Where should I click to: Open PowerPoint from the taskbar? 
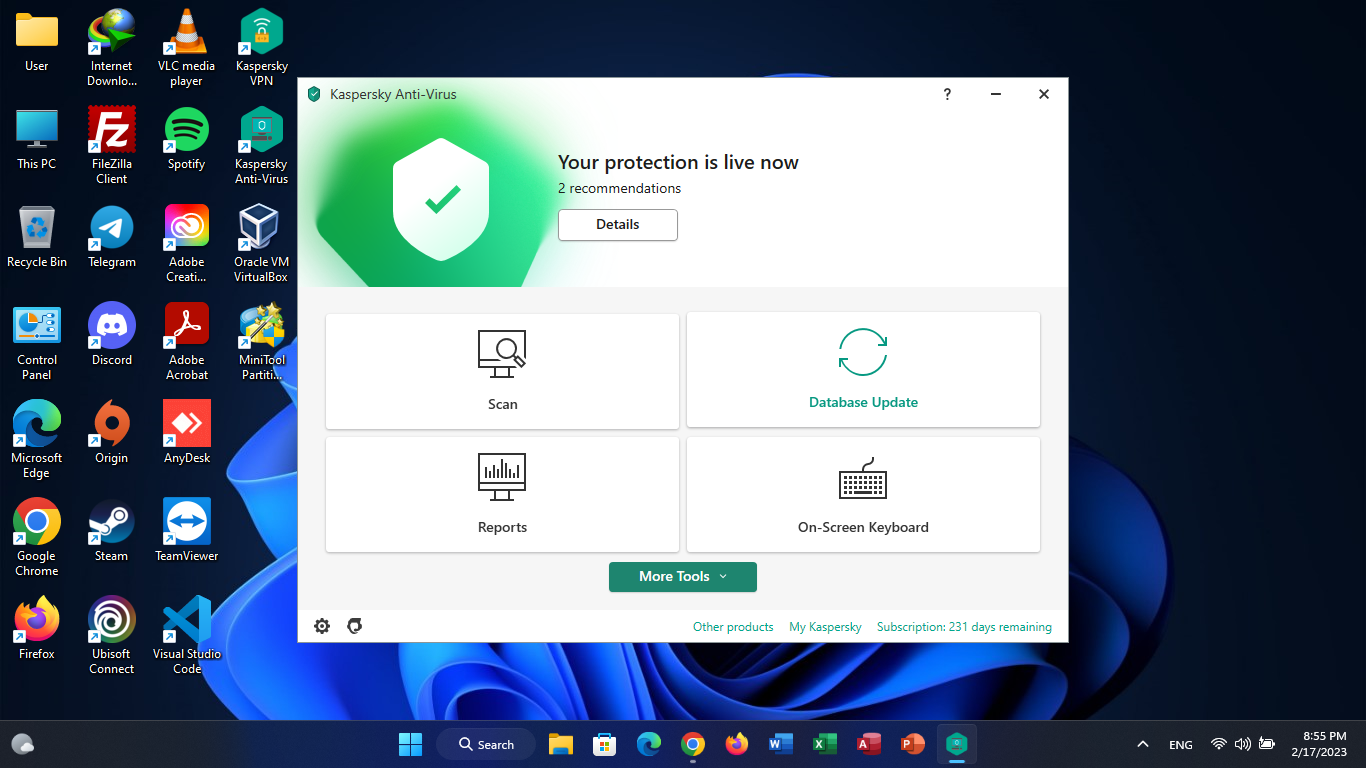coord(913,744)
